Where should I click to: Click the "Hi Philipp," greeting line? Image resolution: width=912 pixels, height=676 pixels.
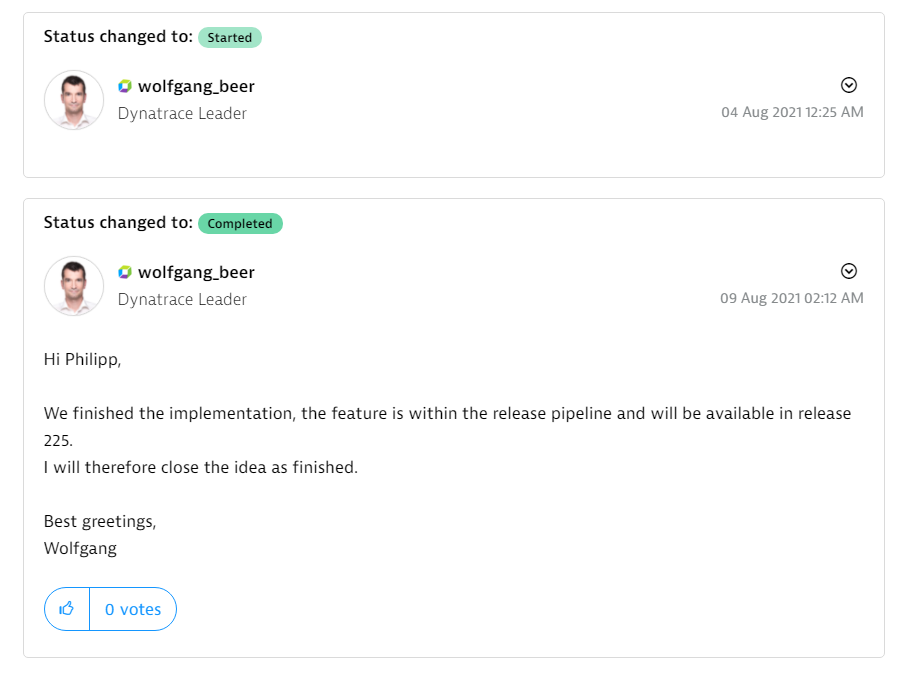pos(82,359)
